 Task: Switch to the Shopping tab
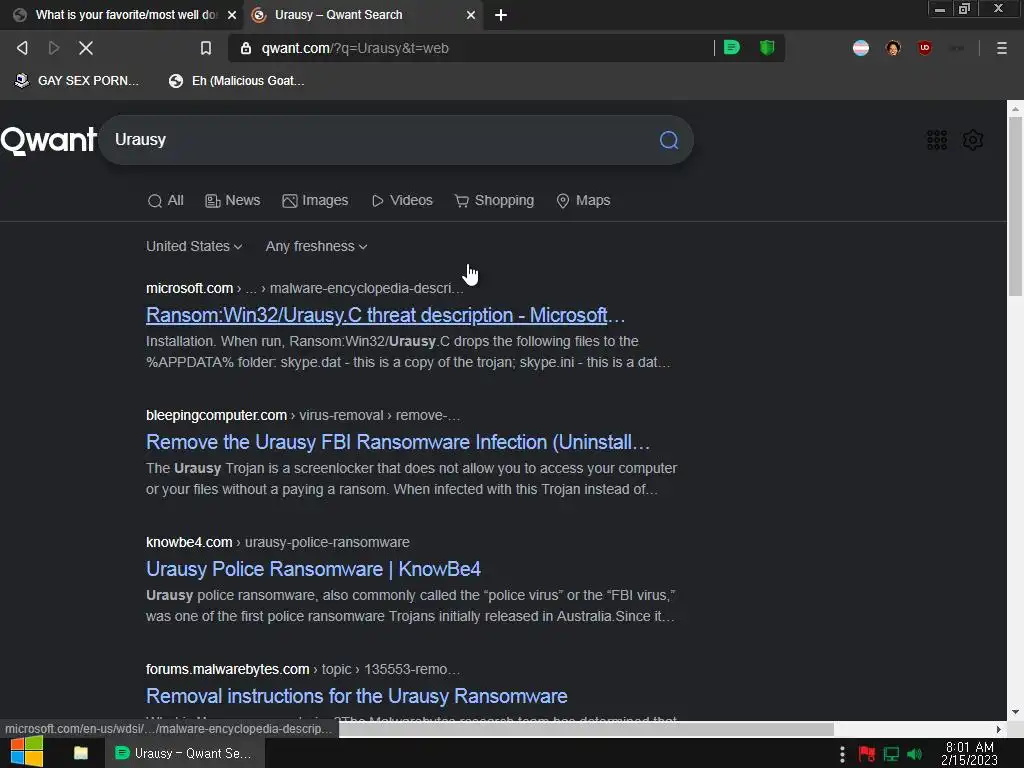tap(494, 200)
